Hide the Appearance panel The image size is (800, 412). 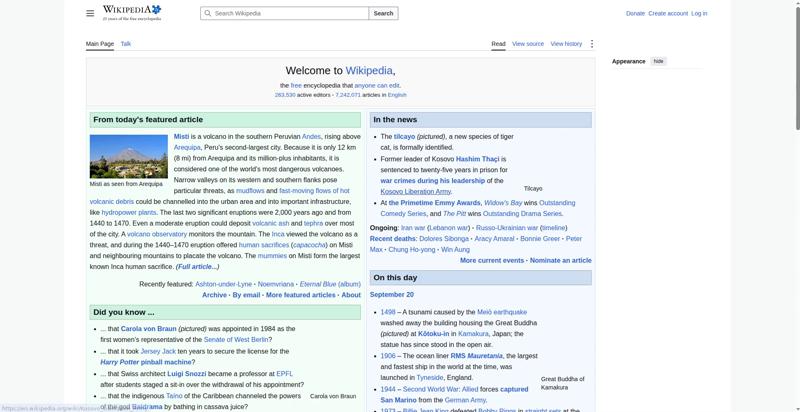[659, 61]
